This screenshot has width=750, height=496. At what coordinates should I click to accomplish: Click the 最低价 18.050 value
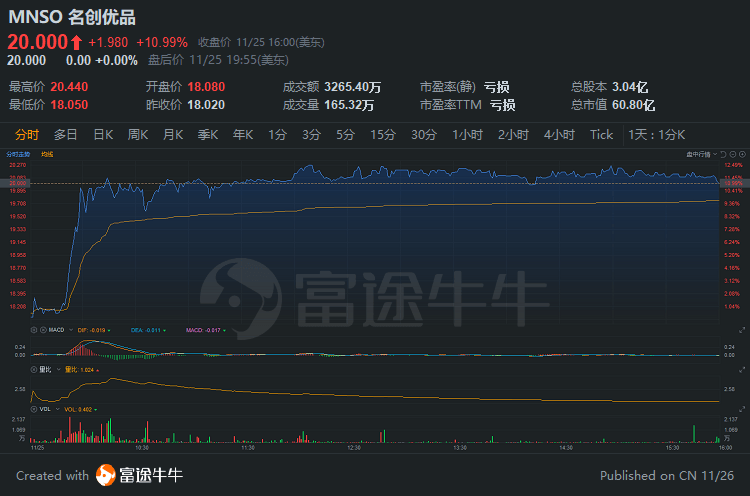[x=69, y=105]
